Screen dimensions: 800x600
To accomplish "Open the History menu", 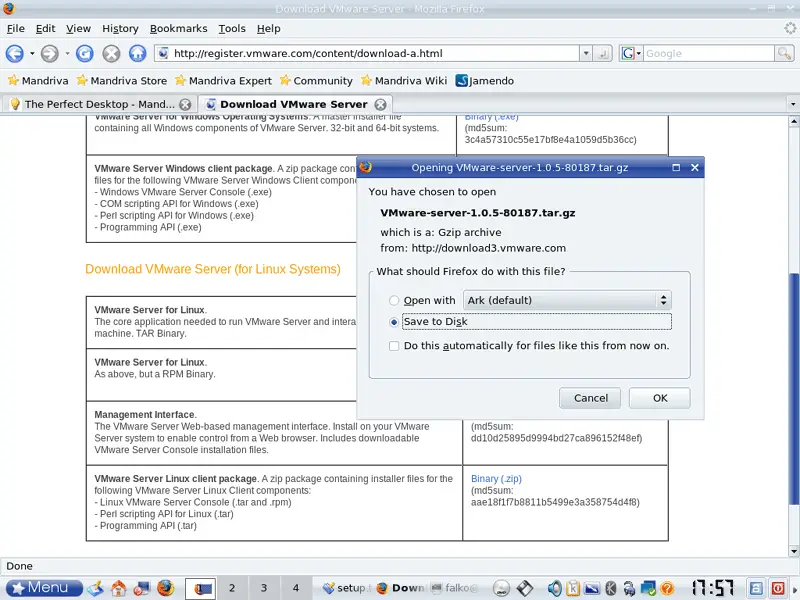I will tap(120, 29).
